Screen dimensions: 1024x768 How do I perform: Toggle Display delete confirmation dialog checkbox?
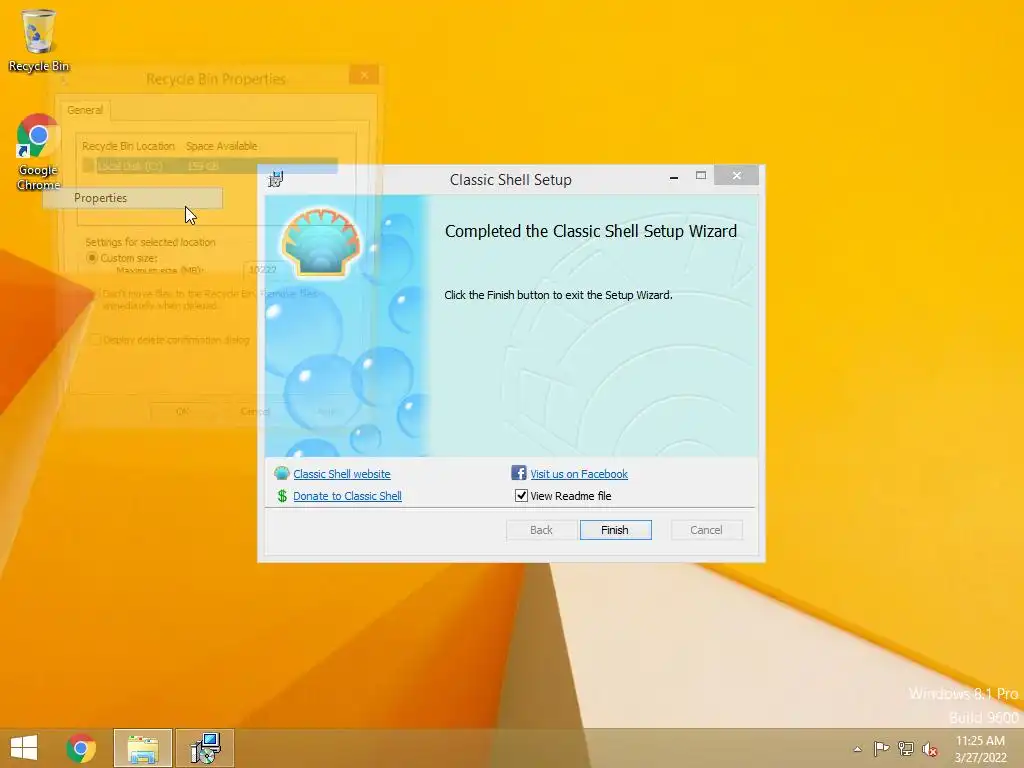click(x=95, y=340)
